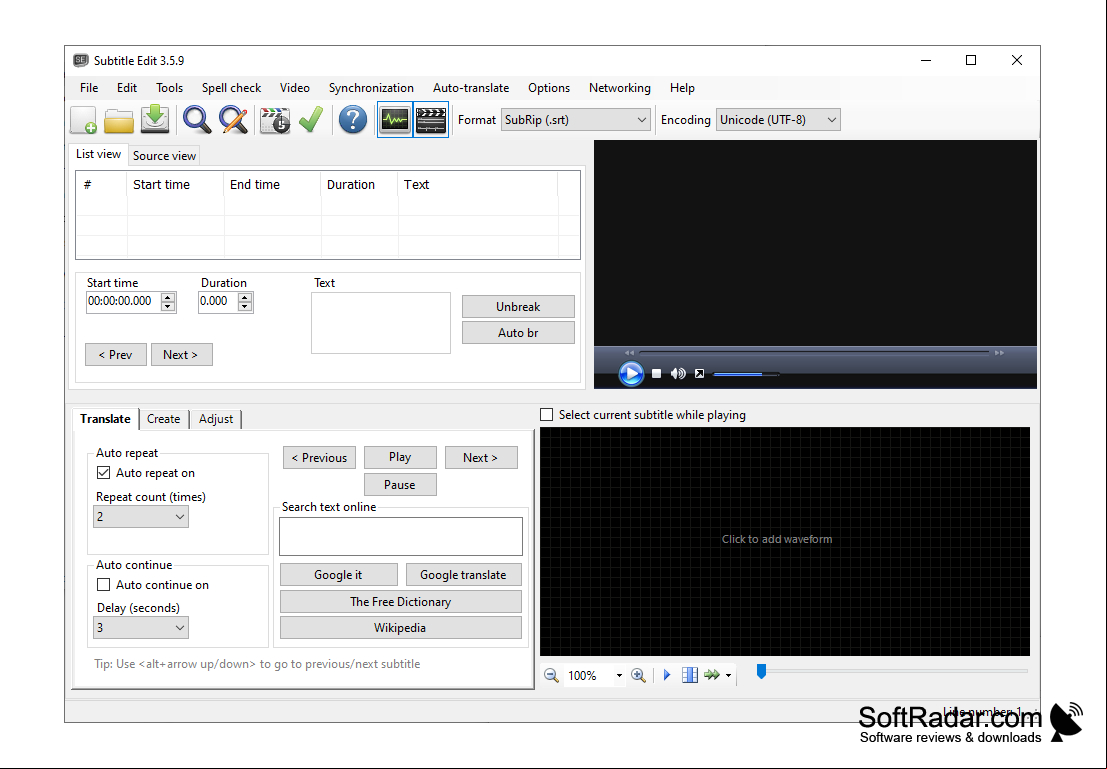Screen dimensions: 1107x769
Task: Click the New subtitle toolbar icon
Action: pyautogui.click(x=83, y=120)
